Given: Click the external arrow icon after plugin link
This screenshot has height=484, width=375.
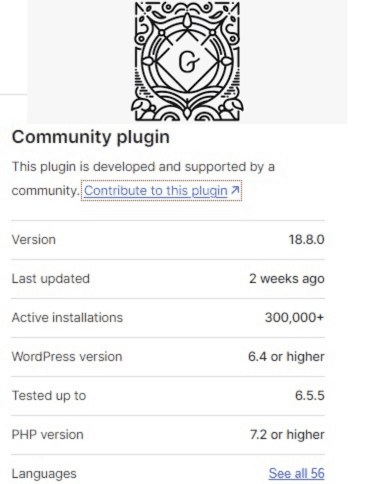Looking at the screenshot, I should click(235, 190).
